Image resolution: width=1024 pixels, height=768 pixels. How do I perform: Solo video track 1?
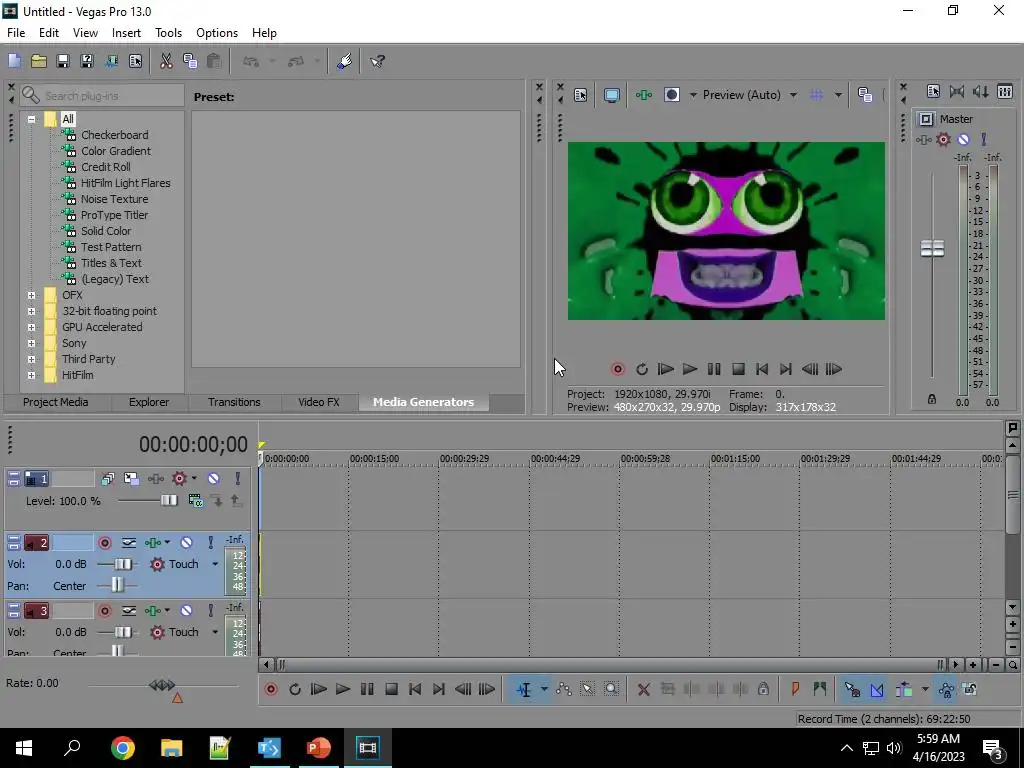pyautogui.click(x=238, y=479)
